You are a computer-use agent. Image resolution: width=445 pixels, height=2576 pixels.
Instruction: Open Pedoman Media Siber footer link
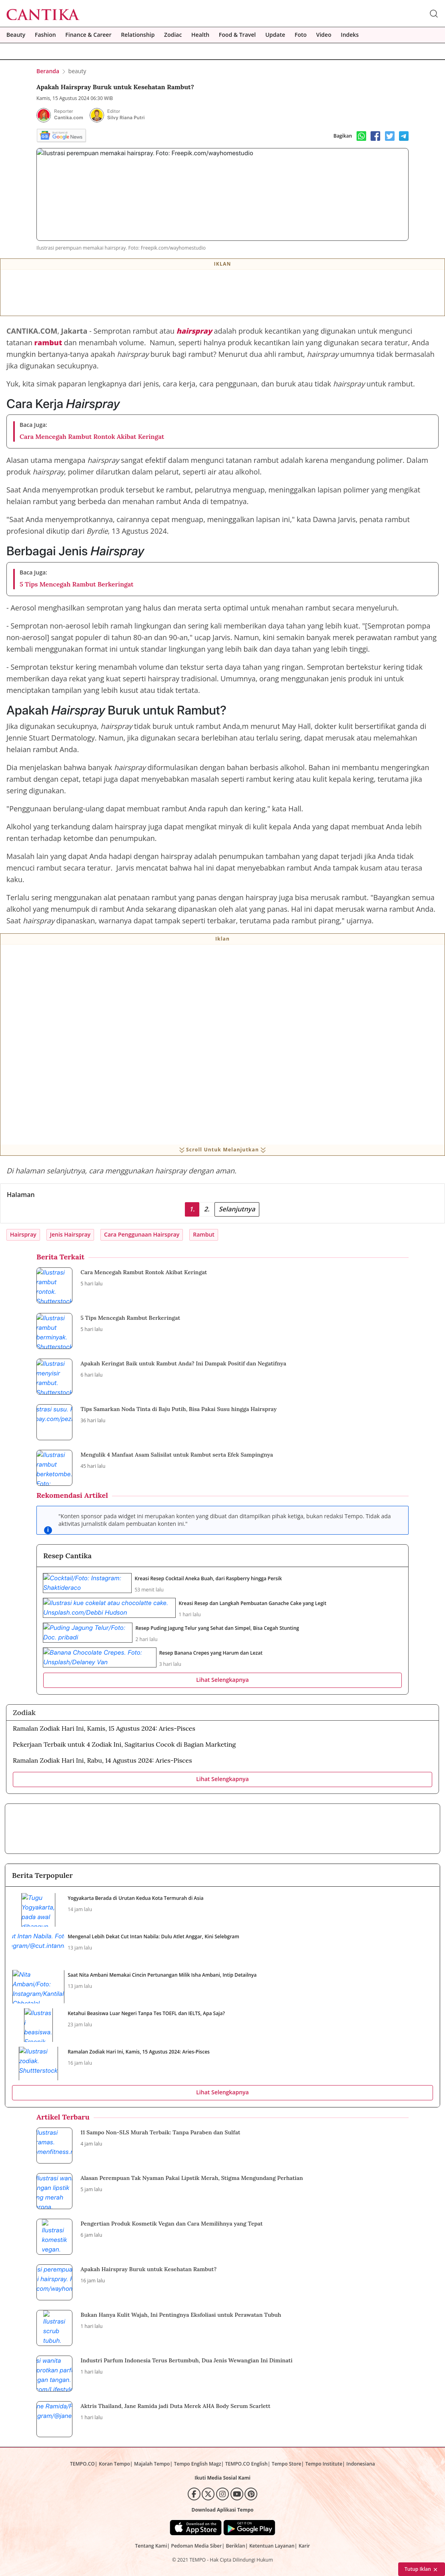coord(196,2546)
